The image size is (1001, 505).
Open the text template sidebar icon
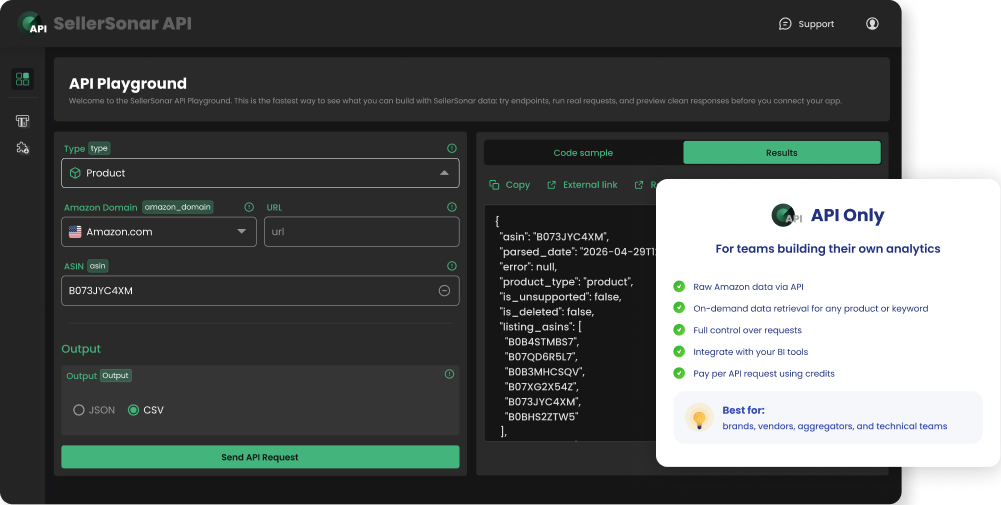(22, 121)
